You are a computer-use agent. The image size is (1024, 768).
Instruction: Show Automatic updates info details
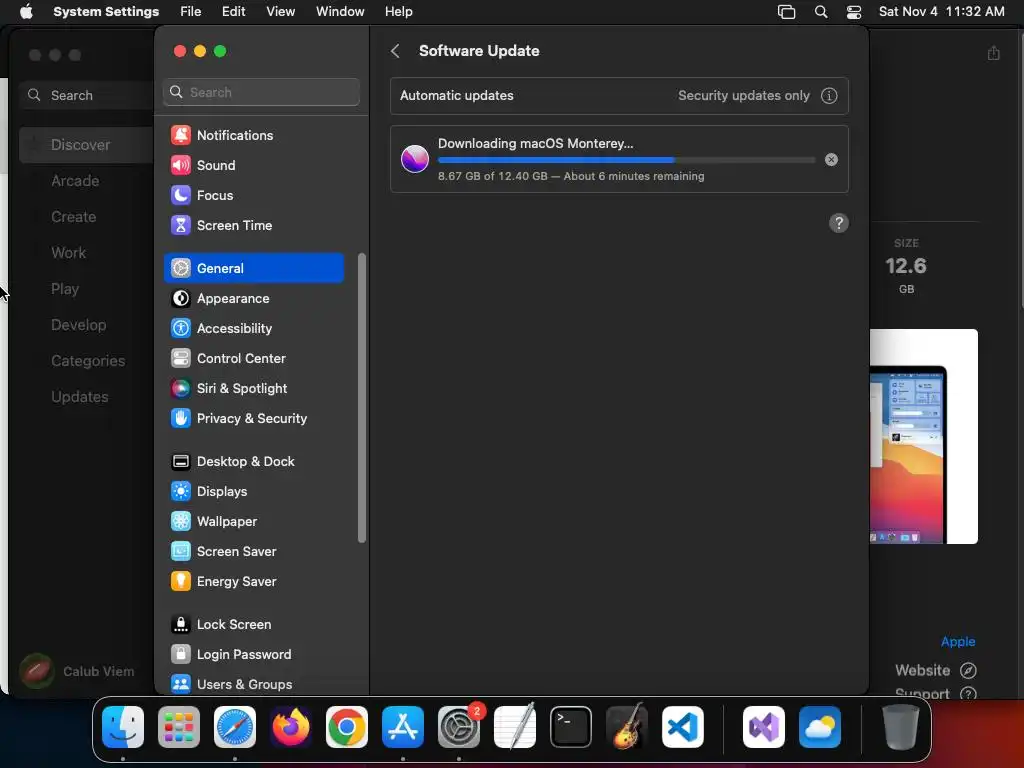[x=829, y=96]
